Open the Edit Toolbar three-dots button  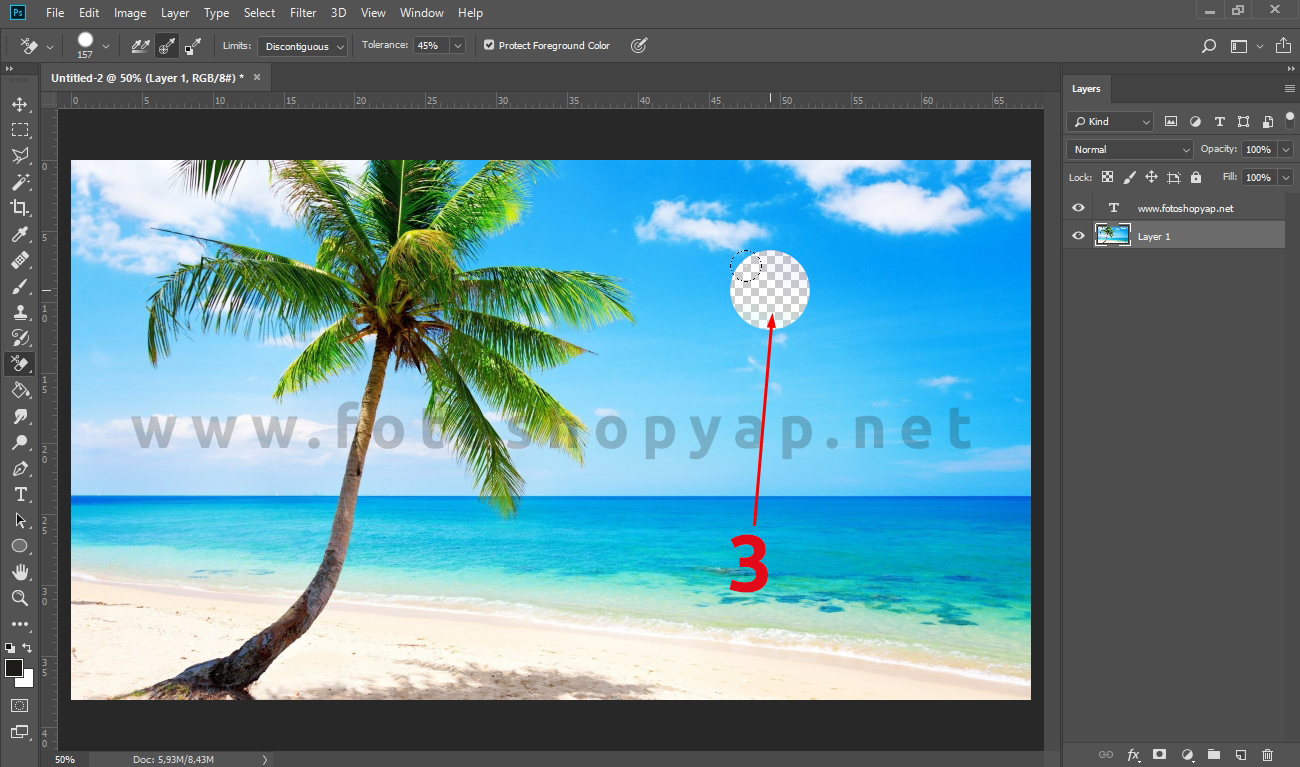tap(19, 624)
